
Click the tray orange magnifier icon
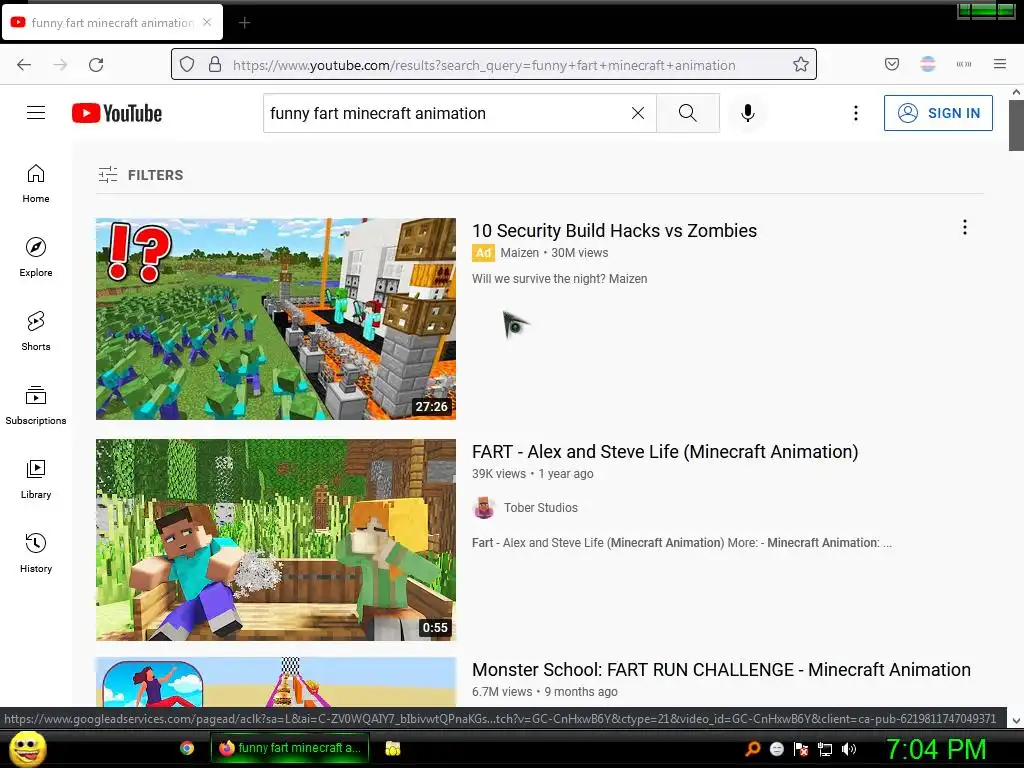tap(752, 749)
